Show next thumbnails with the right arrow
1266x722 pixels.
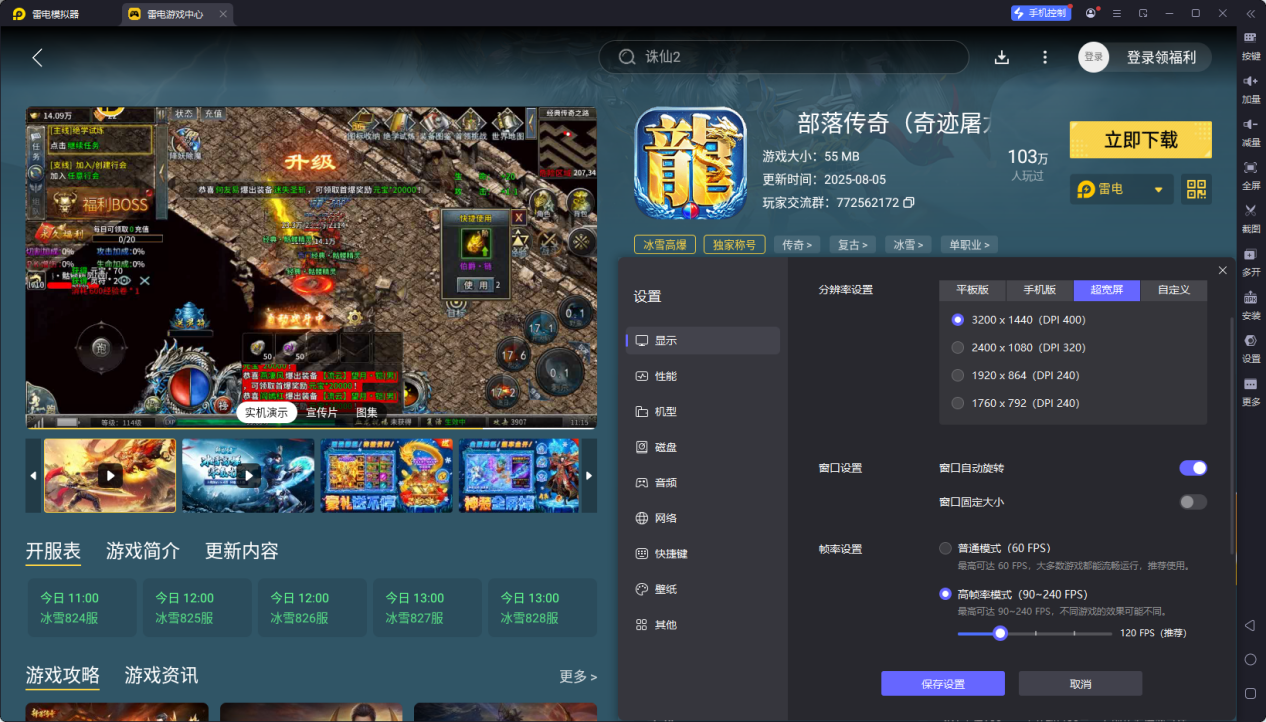click(x=589, y=475)
